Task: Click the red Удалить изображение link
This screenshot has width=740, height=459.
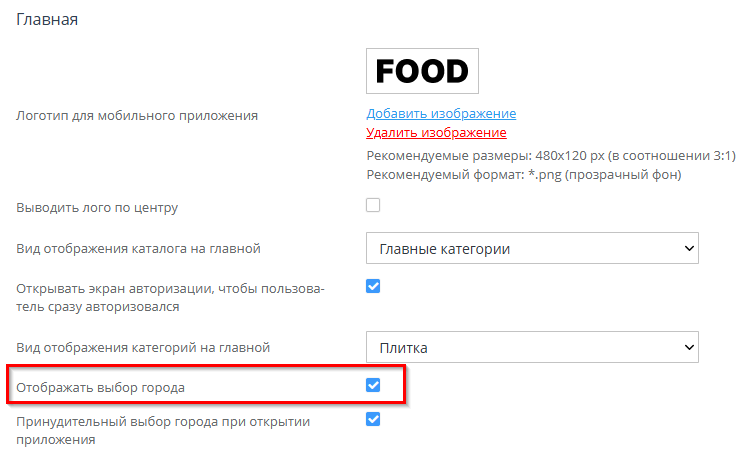Action: point(436,132)
